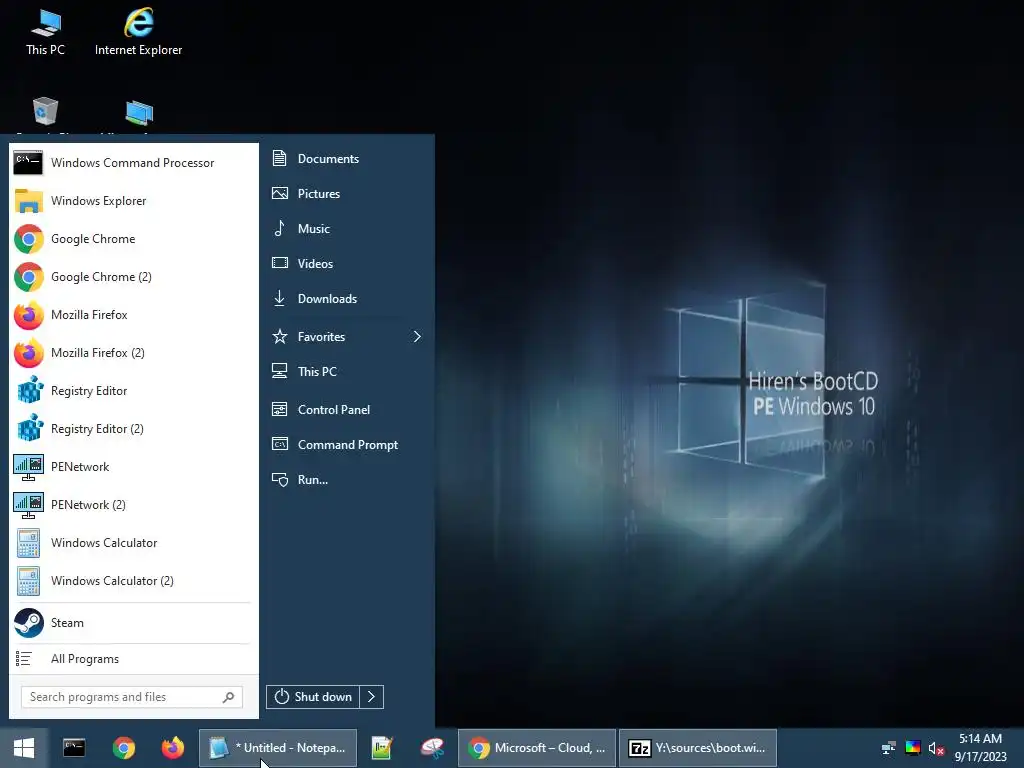The height and width of the screenshot is (768, 1024).
Task: Select Internet Explorer desktop icon
Action: [x=138, y=33]
